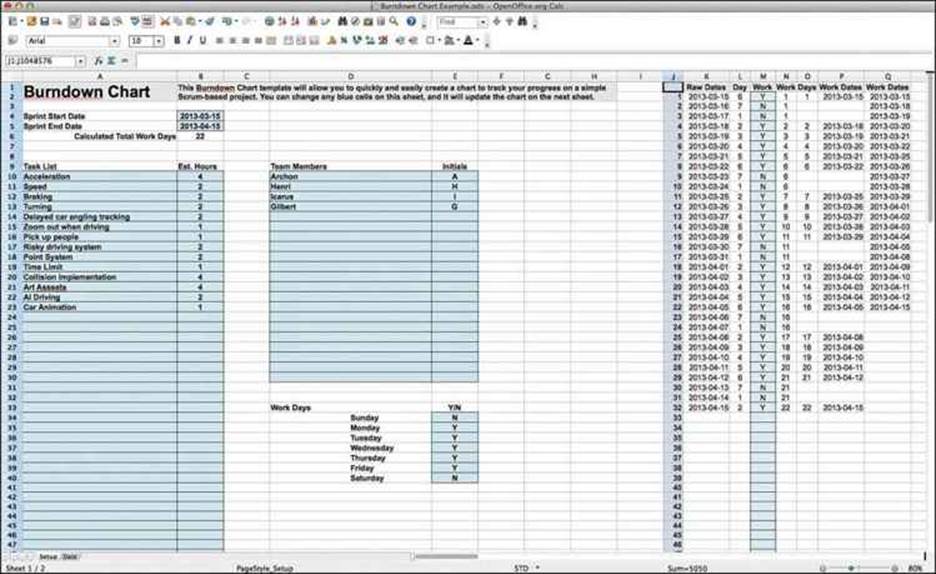
Task: Click the Find text field
Action: 457,22
